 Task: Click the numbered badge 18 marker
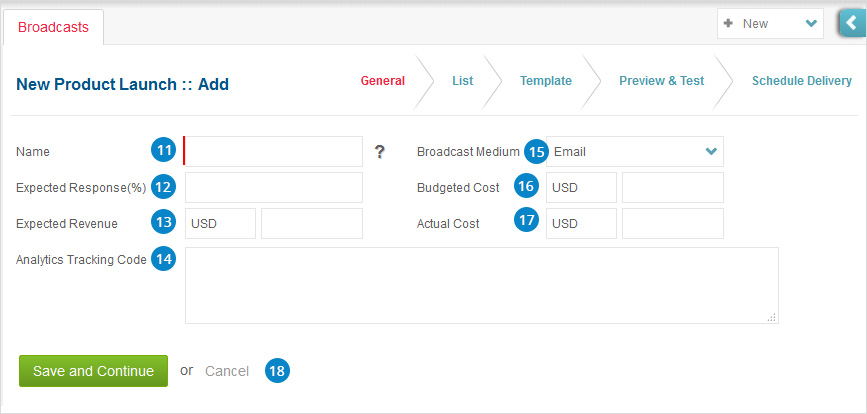pyautogui.click(x=277, y=371)
